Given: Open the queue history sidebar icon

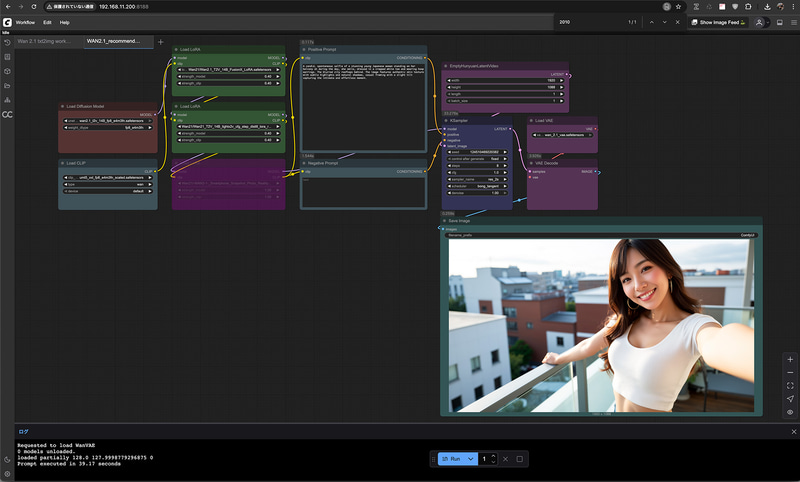Looking at the screenshot, I should click(7, 43).
